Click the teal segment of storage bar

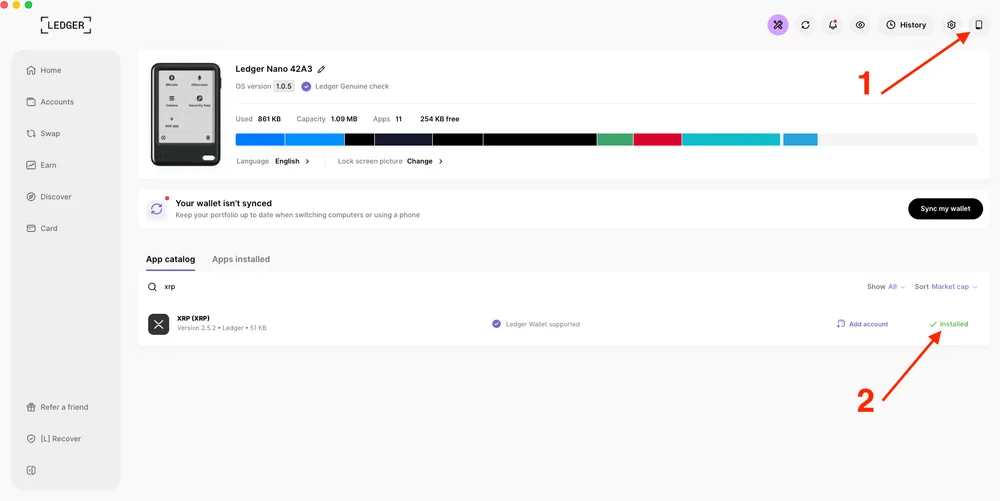731,140
